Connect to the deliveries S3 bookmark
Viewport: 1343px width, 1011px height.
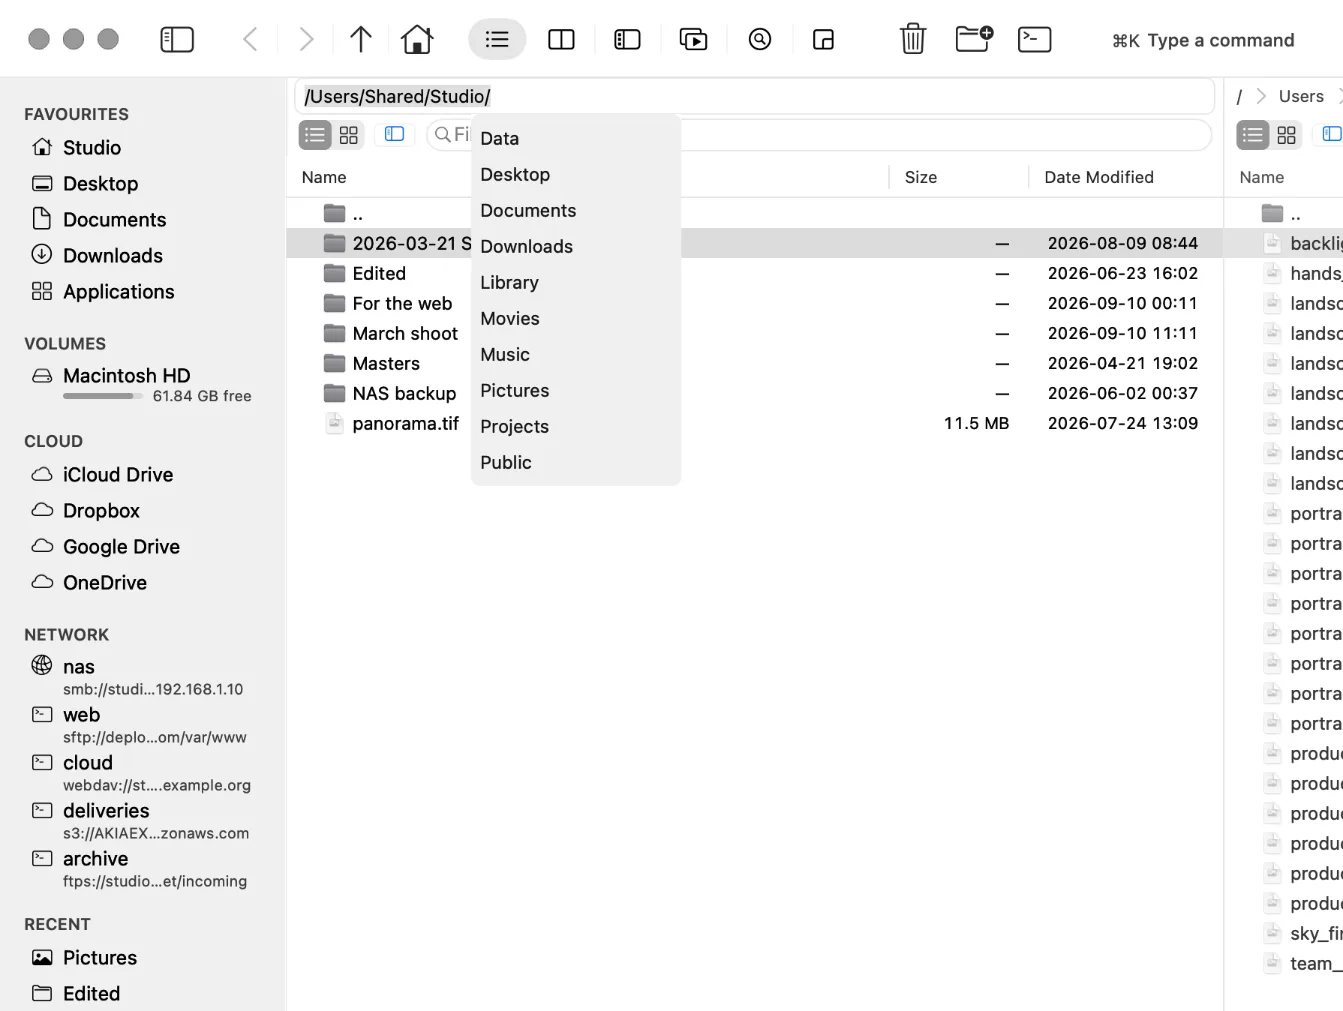[x=142, y=821]
